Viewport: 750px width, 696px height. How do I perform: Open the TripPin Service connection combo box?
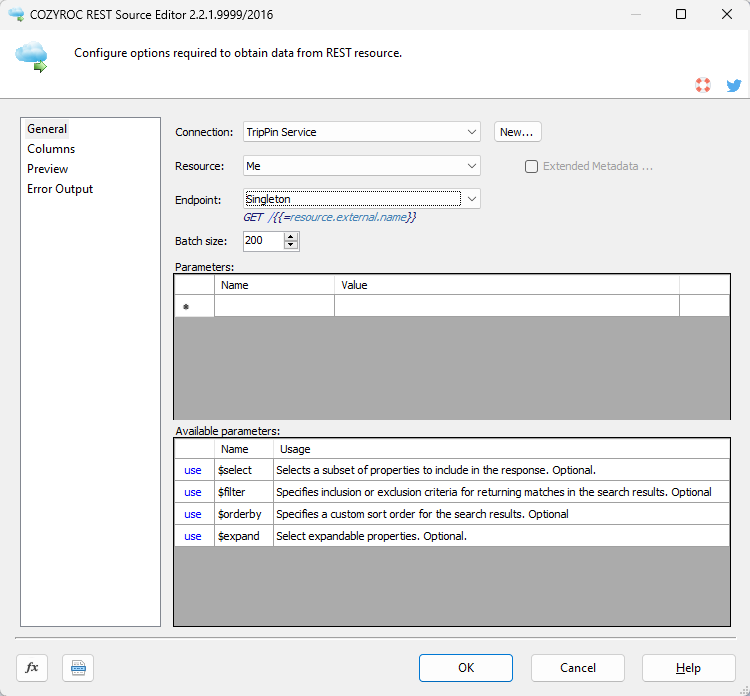(362, 132)
